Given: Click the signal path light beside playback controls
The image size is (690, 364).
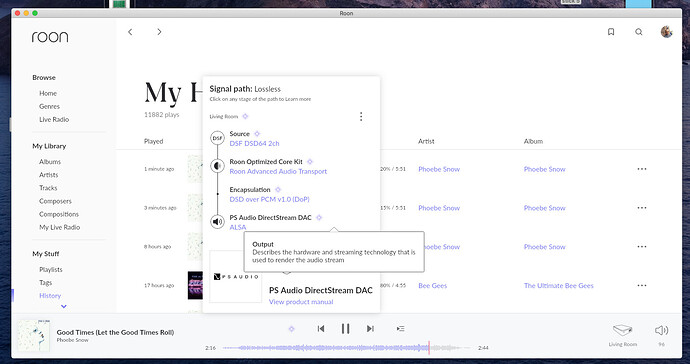Looking at the screenshot, I should pyautogui.click(x=291, y=329).
